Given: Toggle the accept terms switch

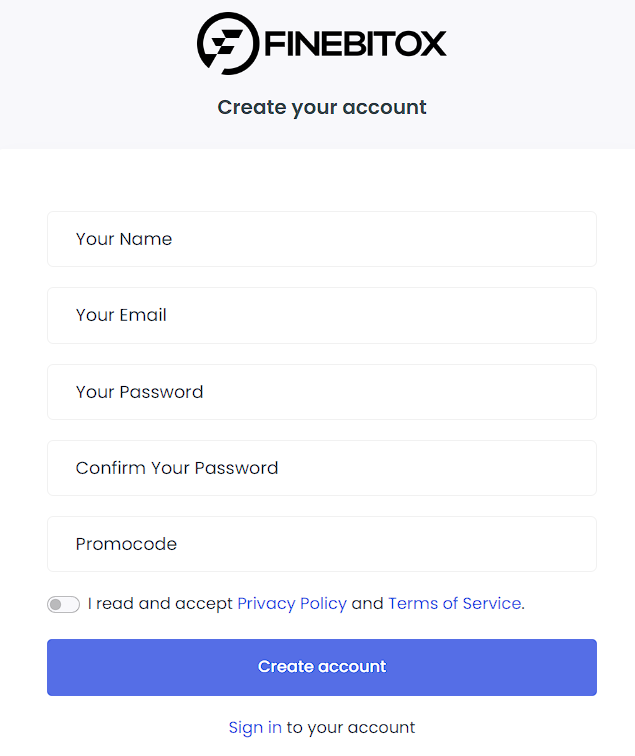Looking at the screenshot, I should point(63,604).
